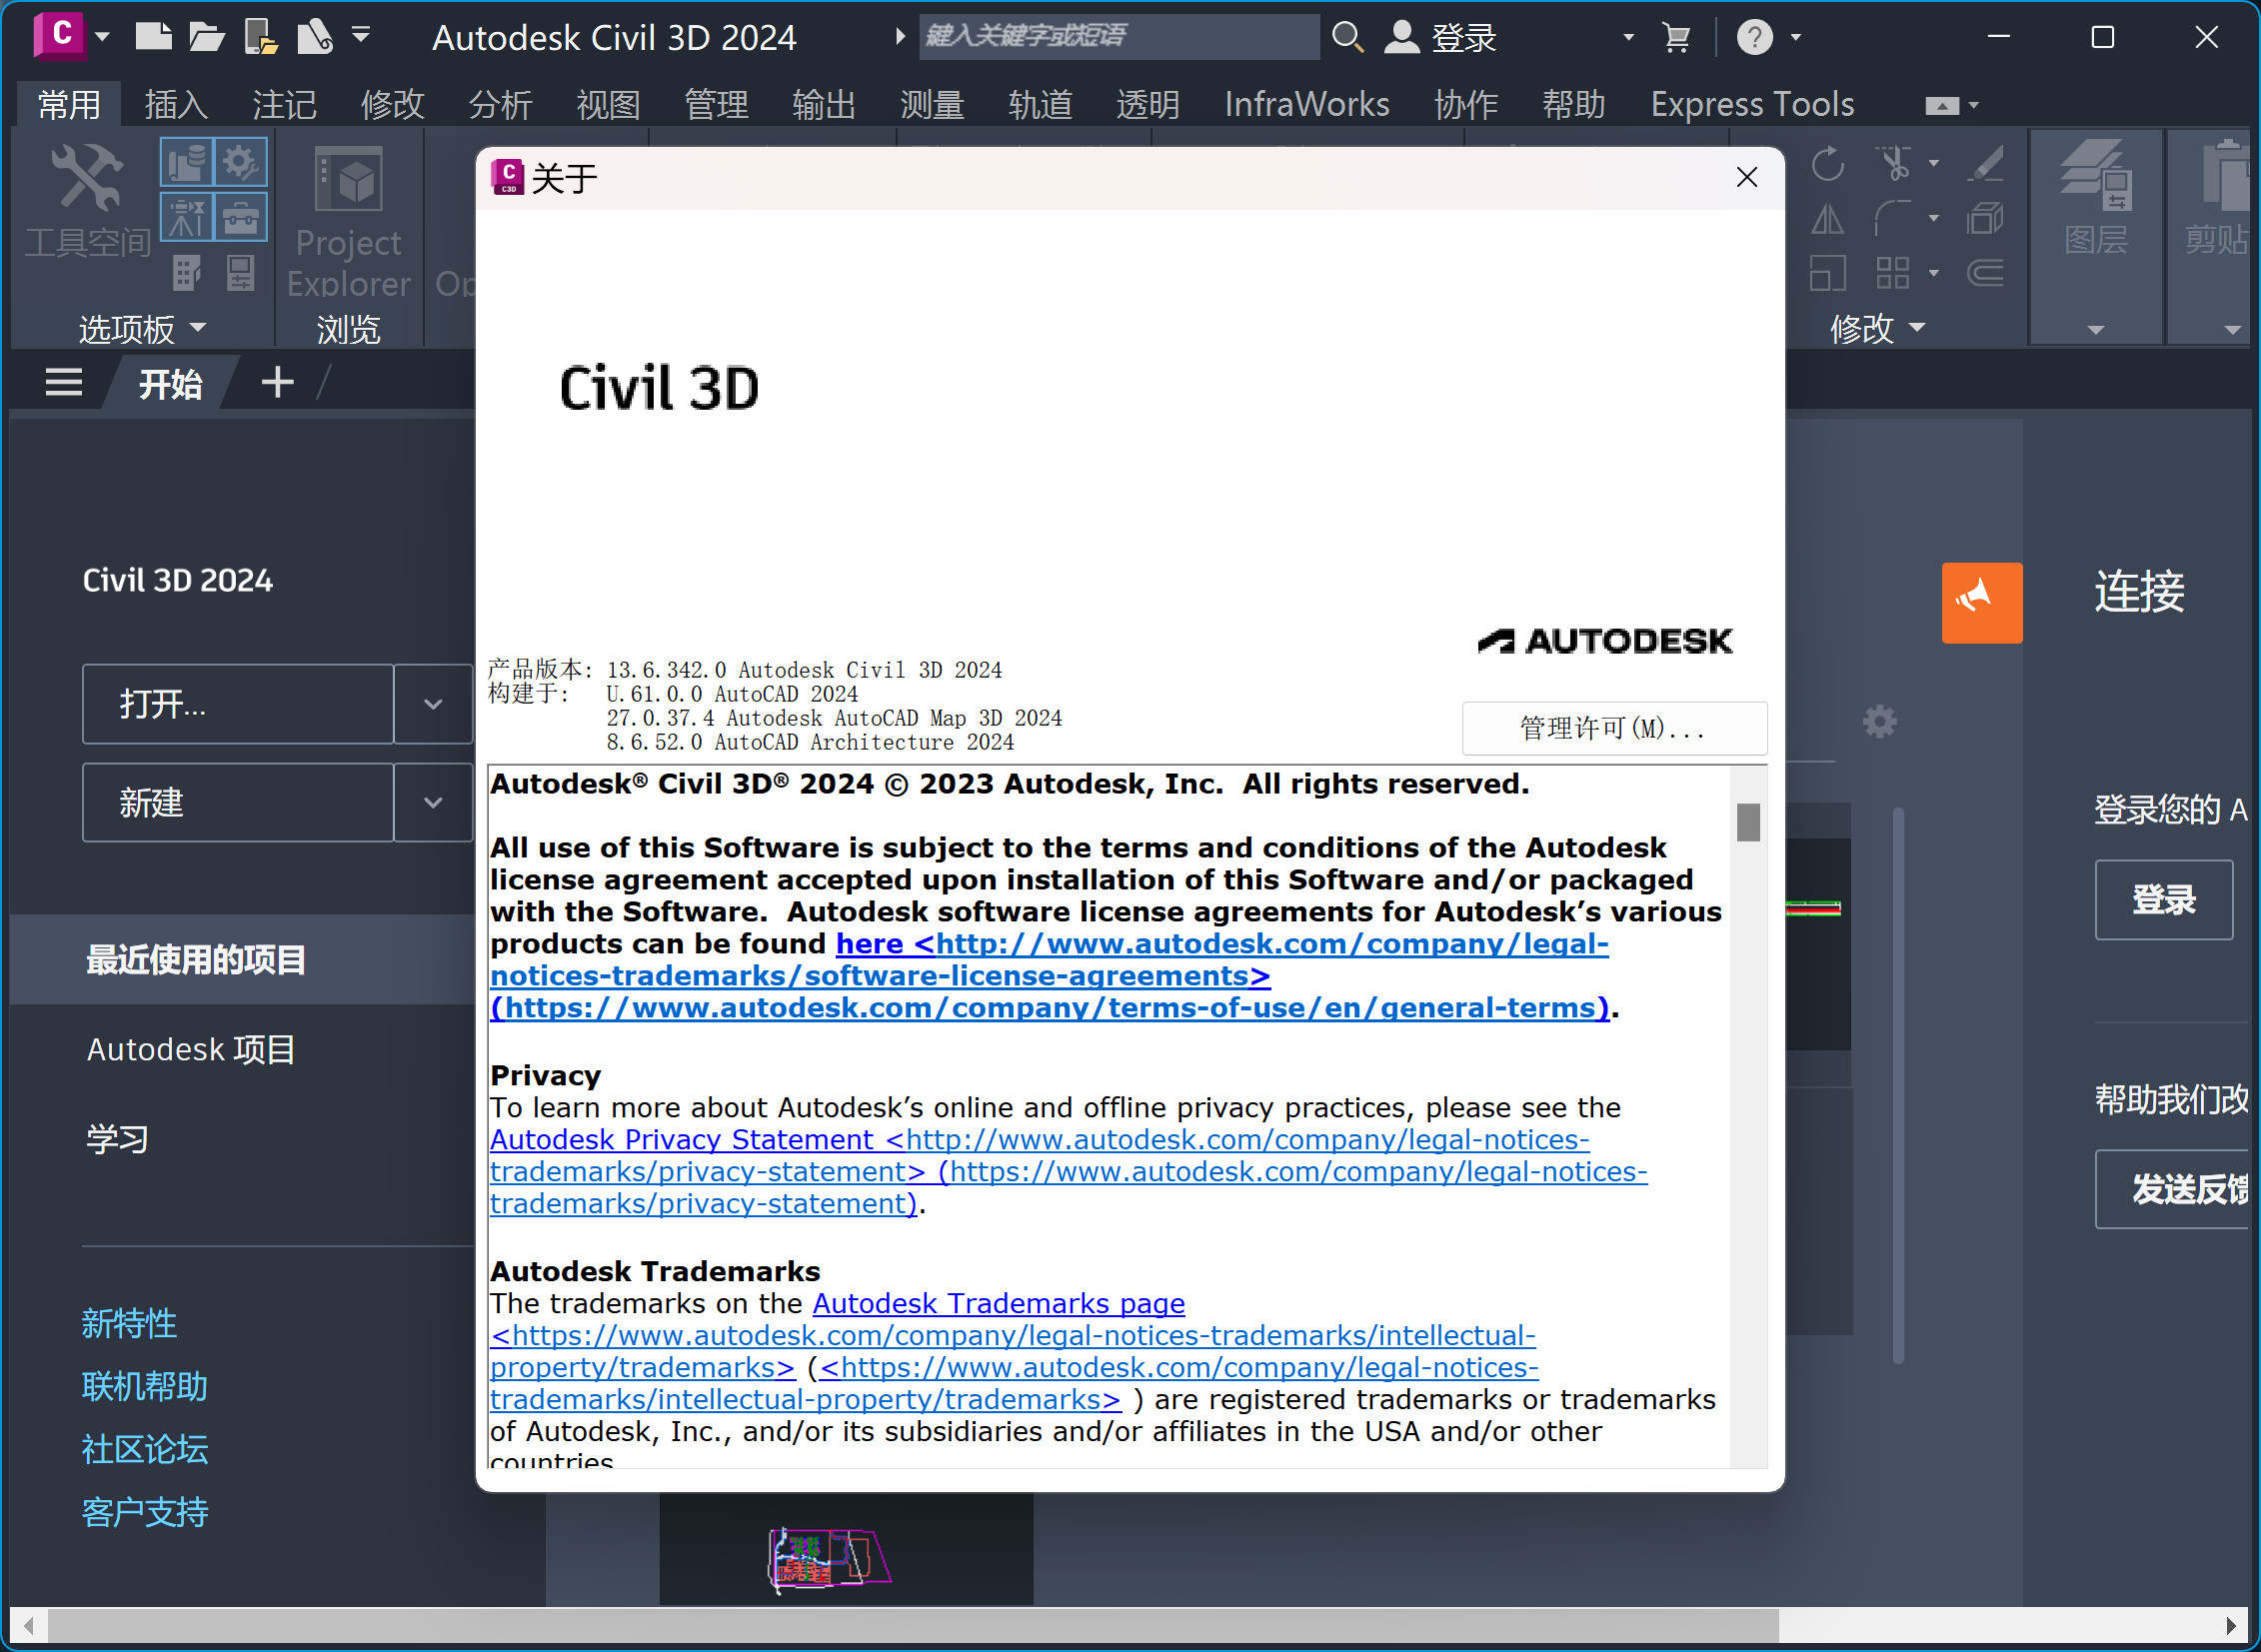Toggle the Prospector tab icon in palettes

[186, 161]
